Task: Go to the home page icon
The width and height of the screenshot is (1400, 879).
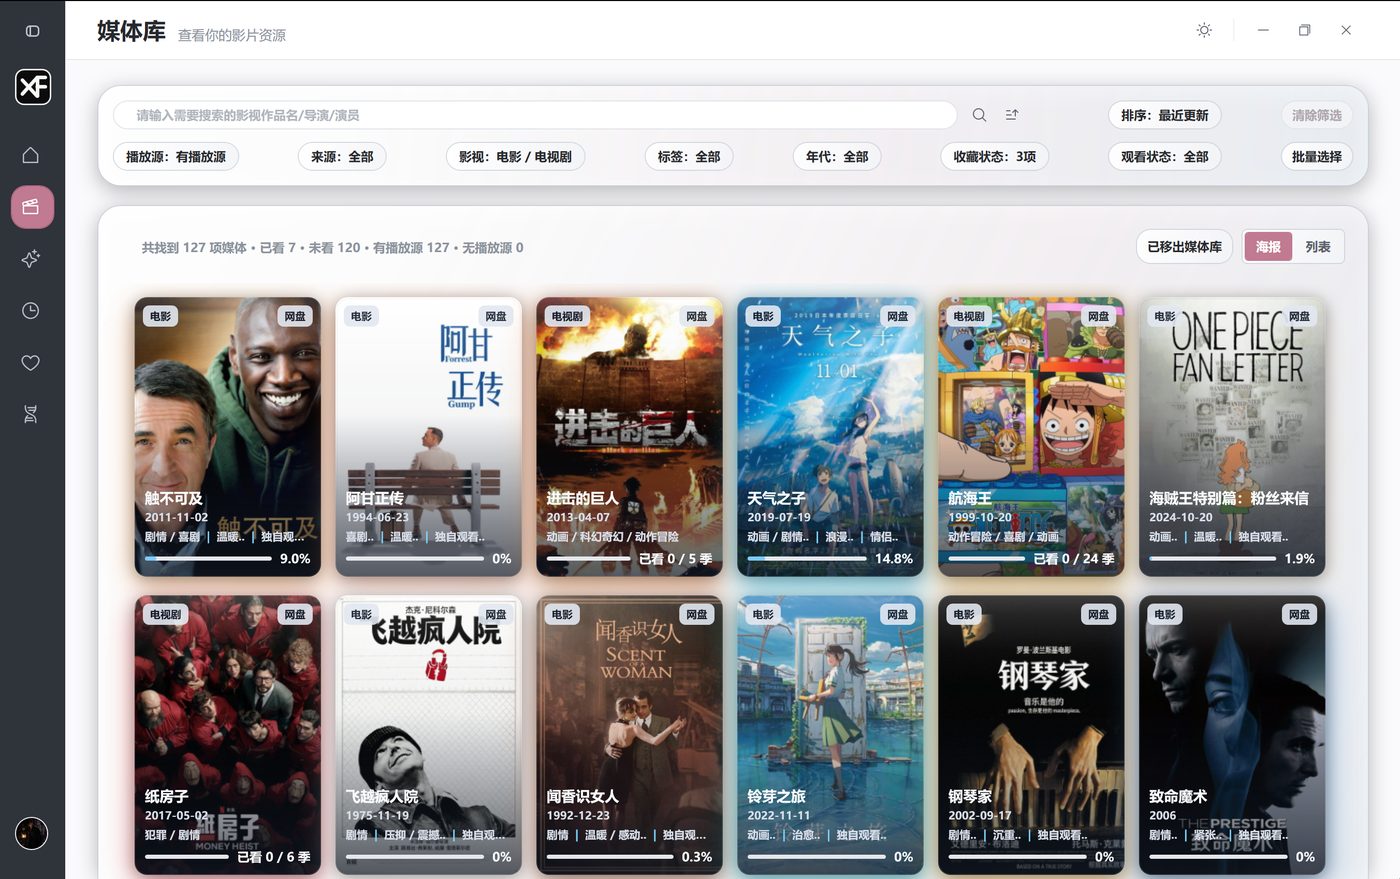Action: coord(31,155)
